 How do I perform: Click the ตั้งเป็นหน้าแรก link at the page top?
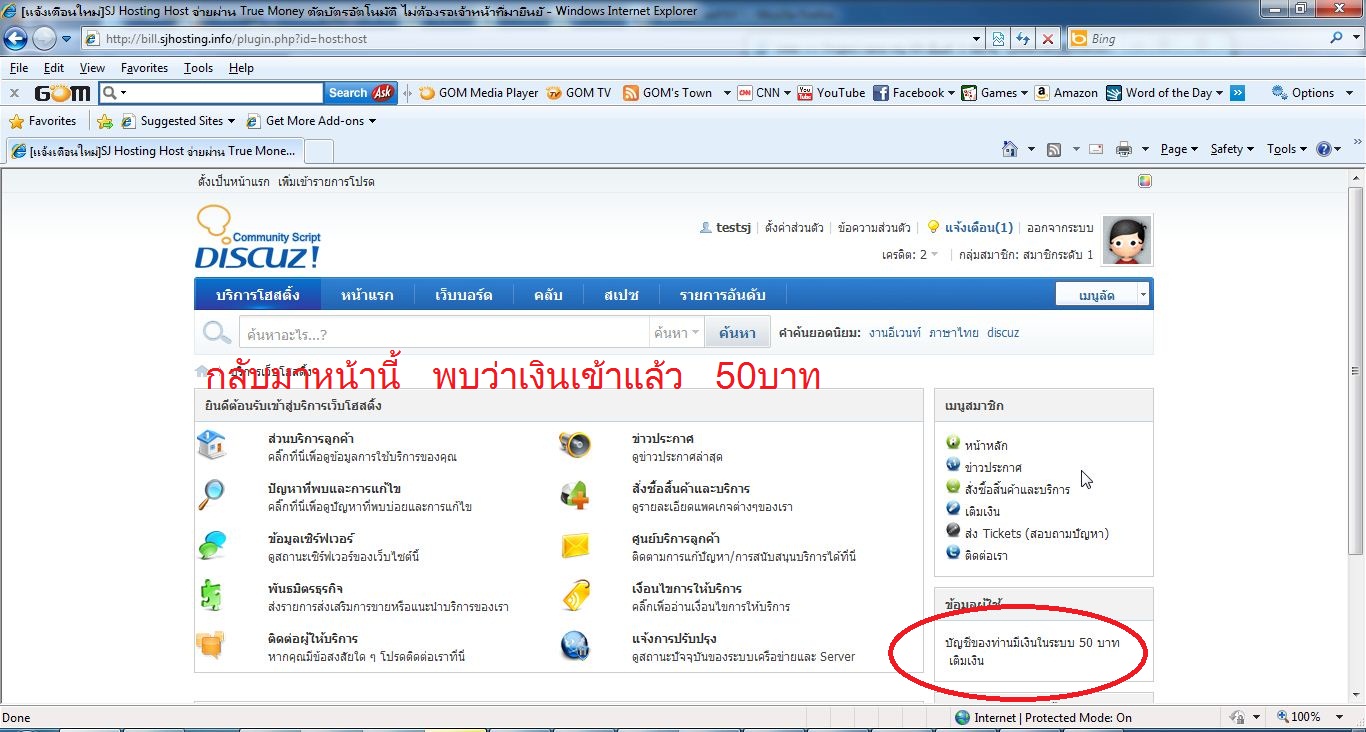pyautogui.click(x=233, y=182)
